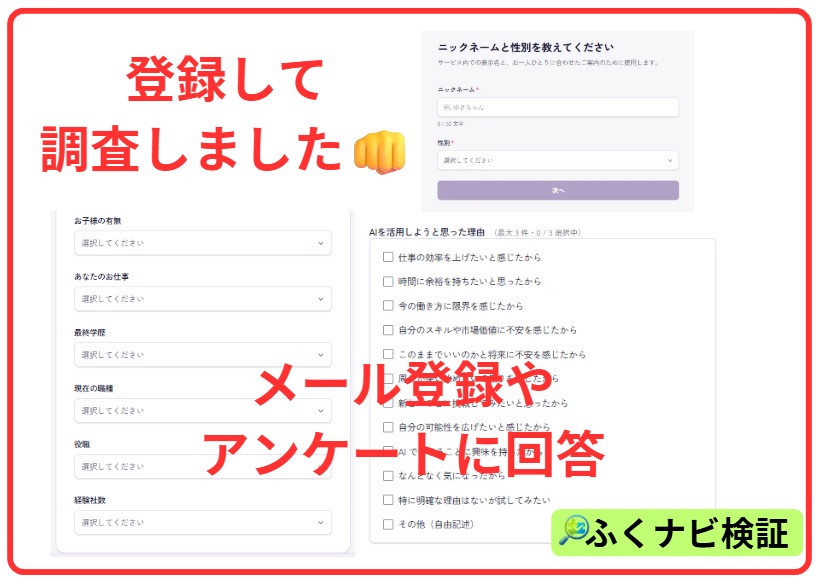Viewport: 824px width, 584px height.
Task: Check このままでいいのかと将来に不安を感じたから
Action: click(388, 354)
